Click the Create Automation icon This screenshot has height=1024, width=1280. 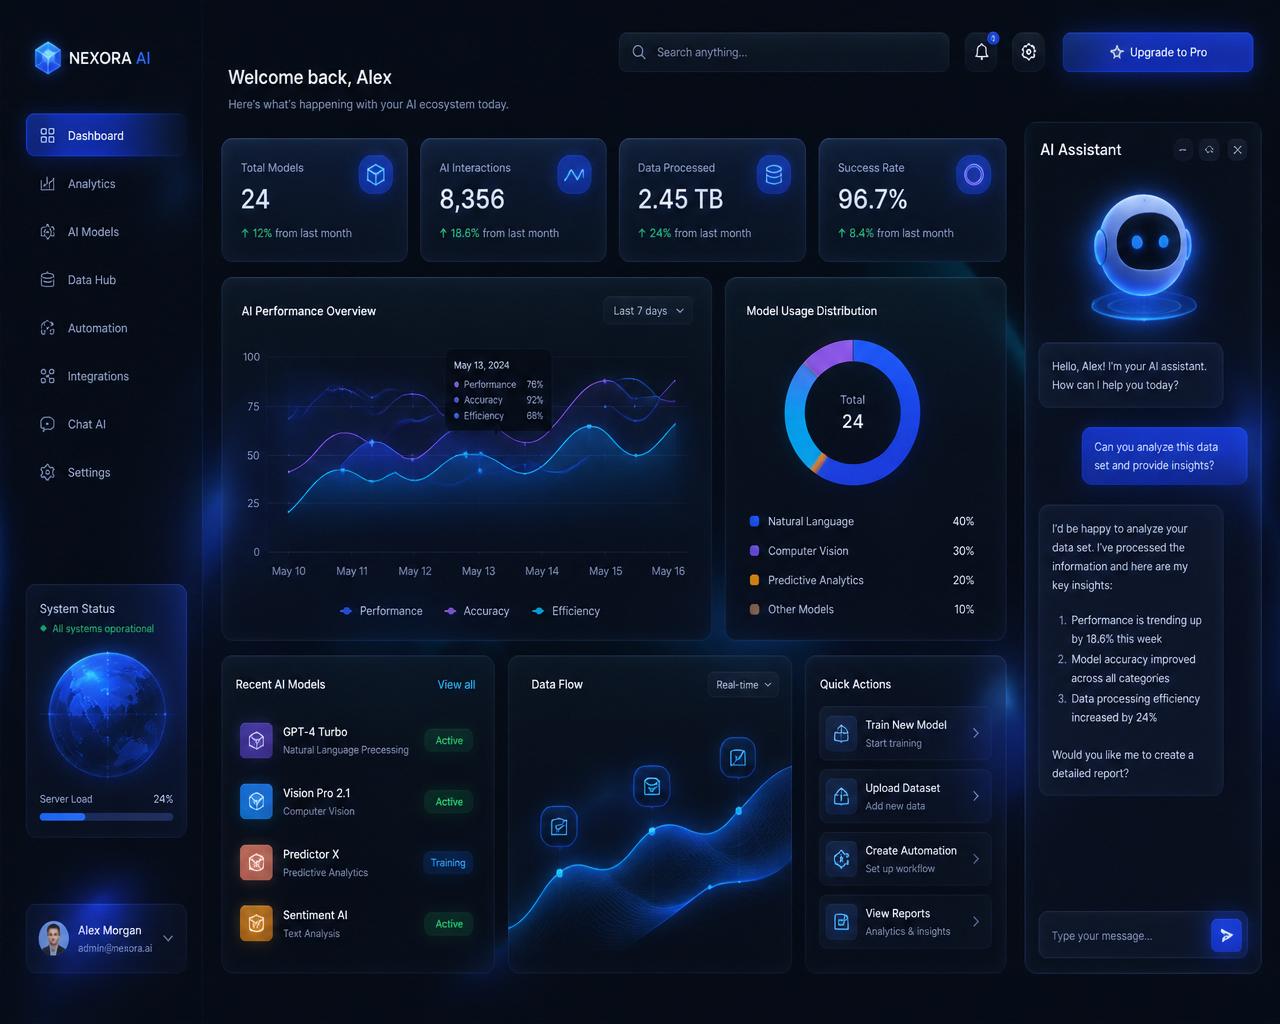[841, 859]
